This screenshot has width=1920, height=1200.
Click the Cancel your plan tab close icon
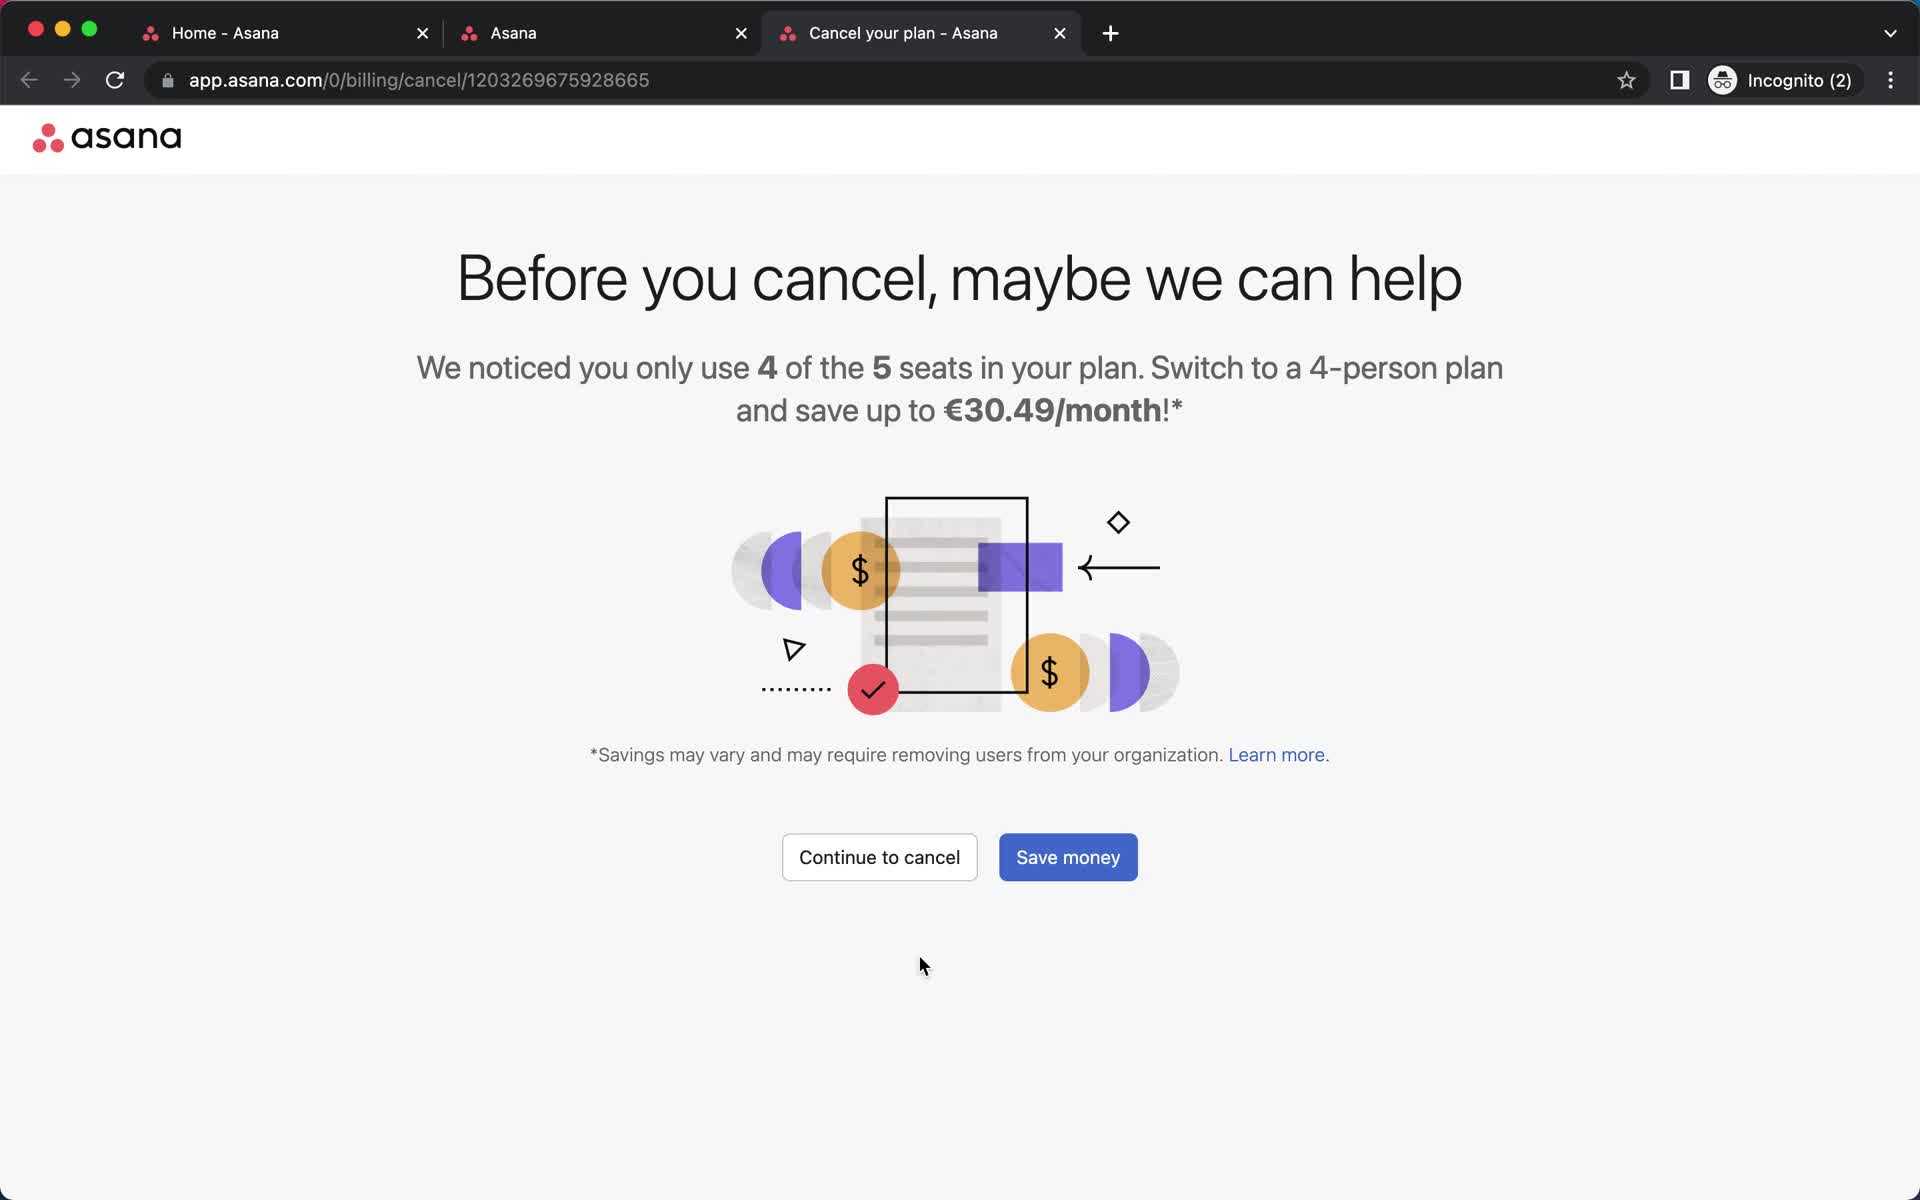click(1057, 32)
